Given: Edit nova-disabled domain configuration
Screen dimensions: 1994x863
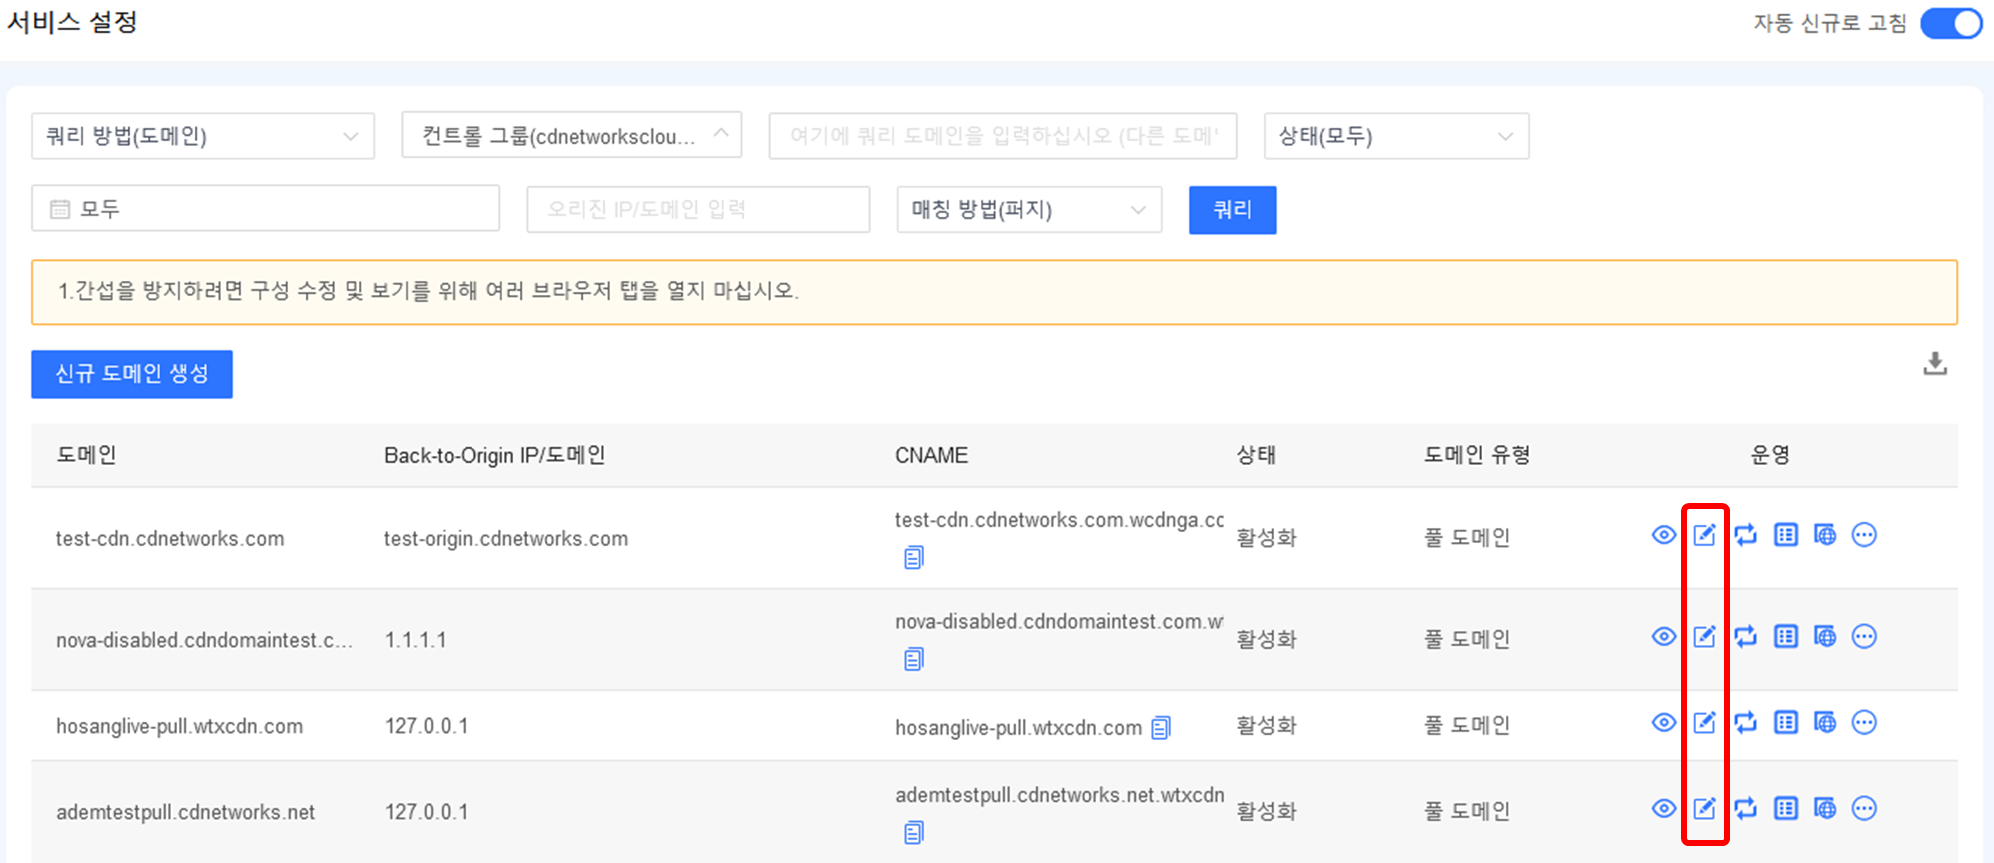Looking at the screenshot, I should tap(1705, 636).
